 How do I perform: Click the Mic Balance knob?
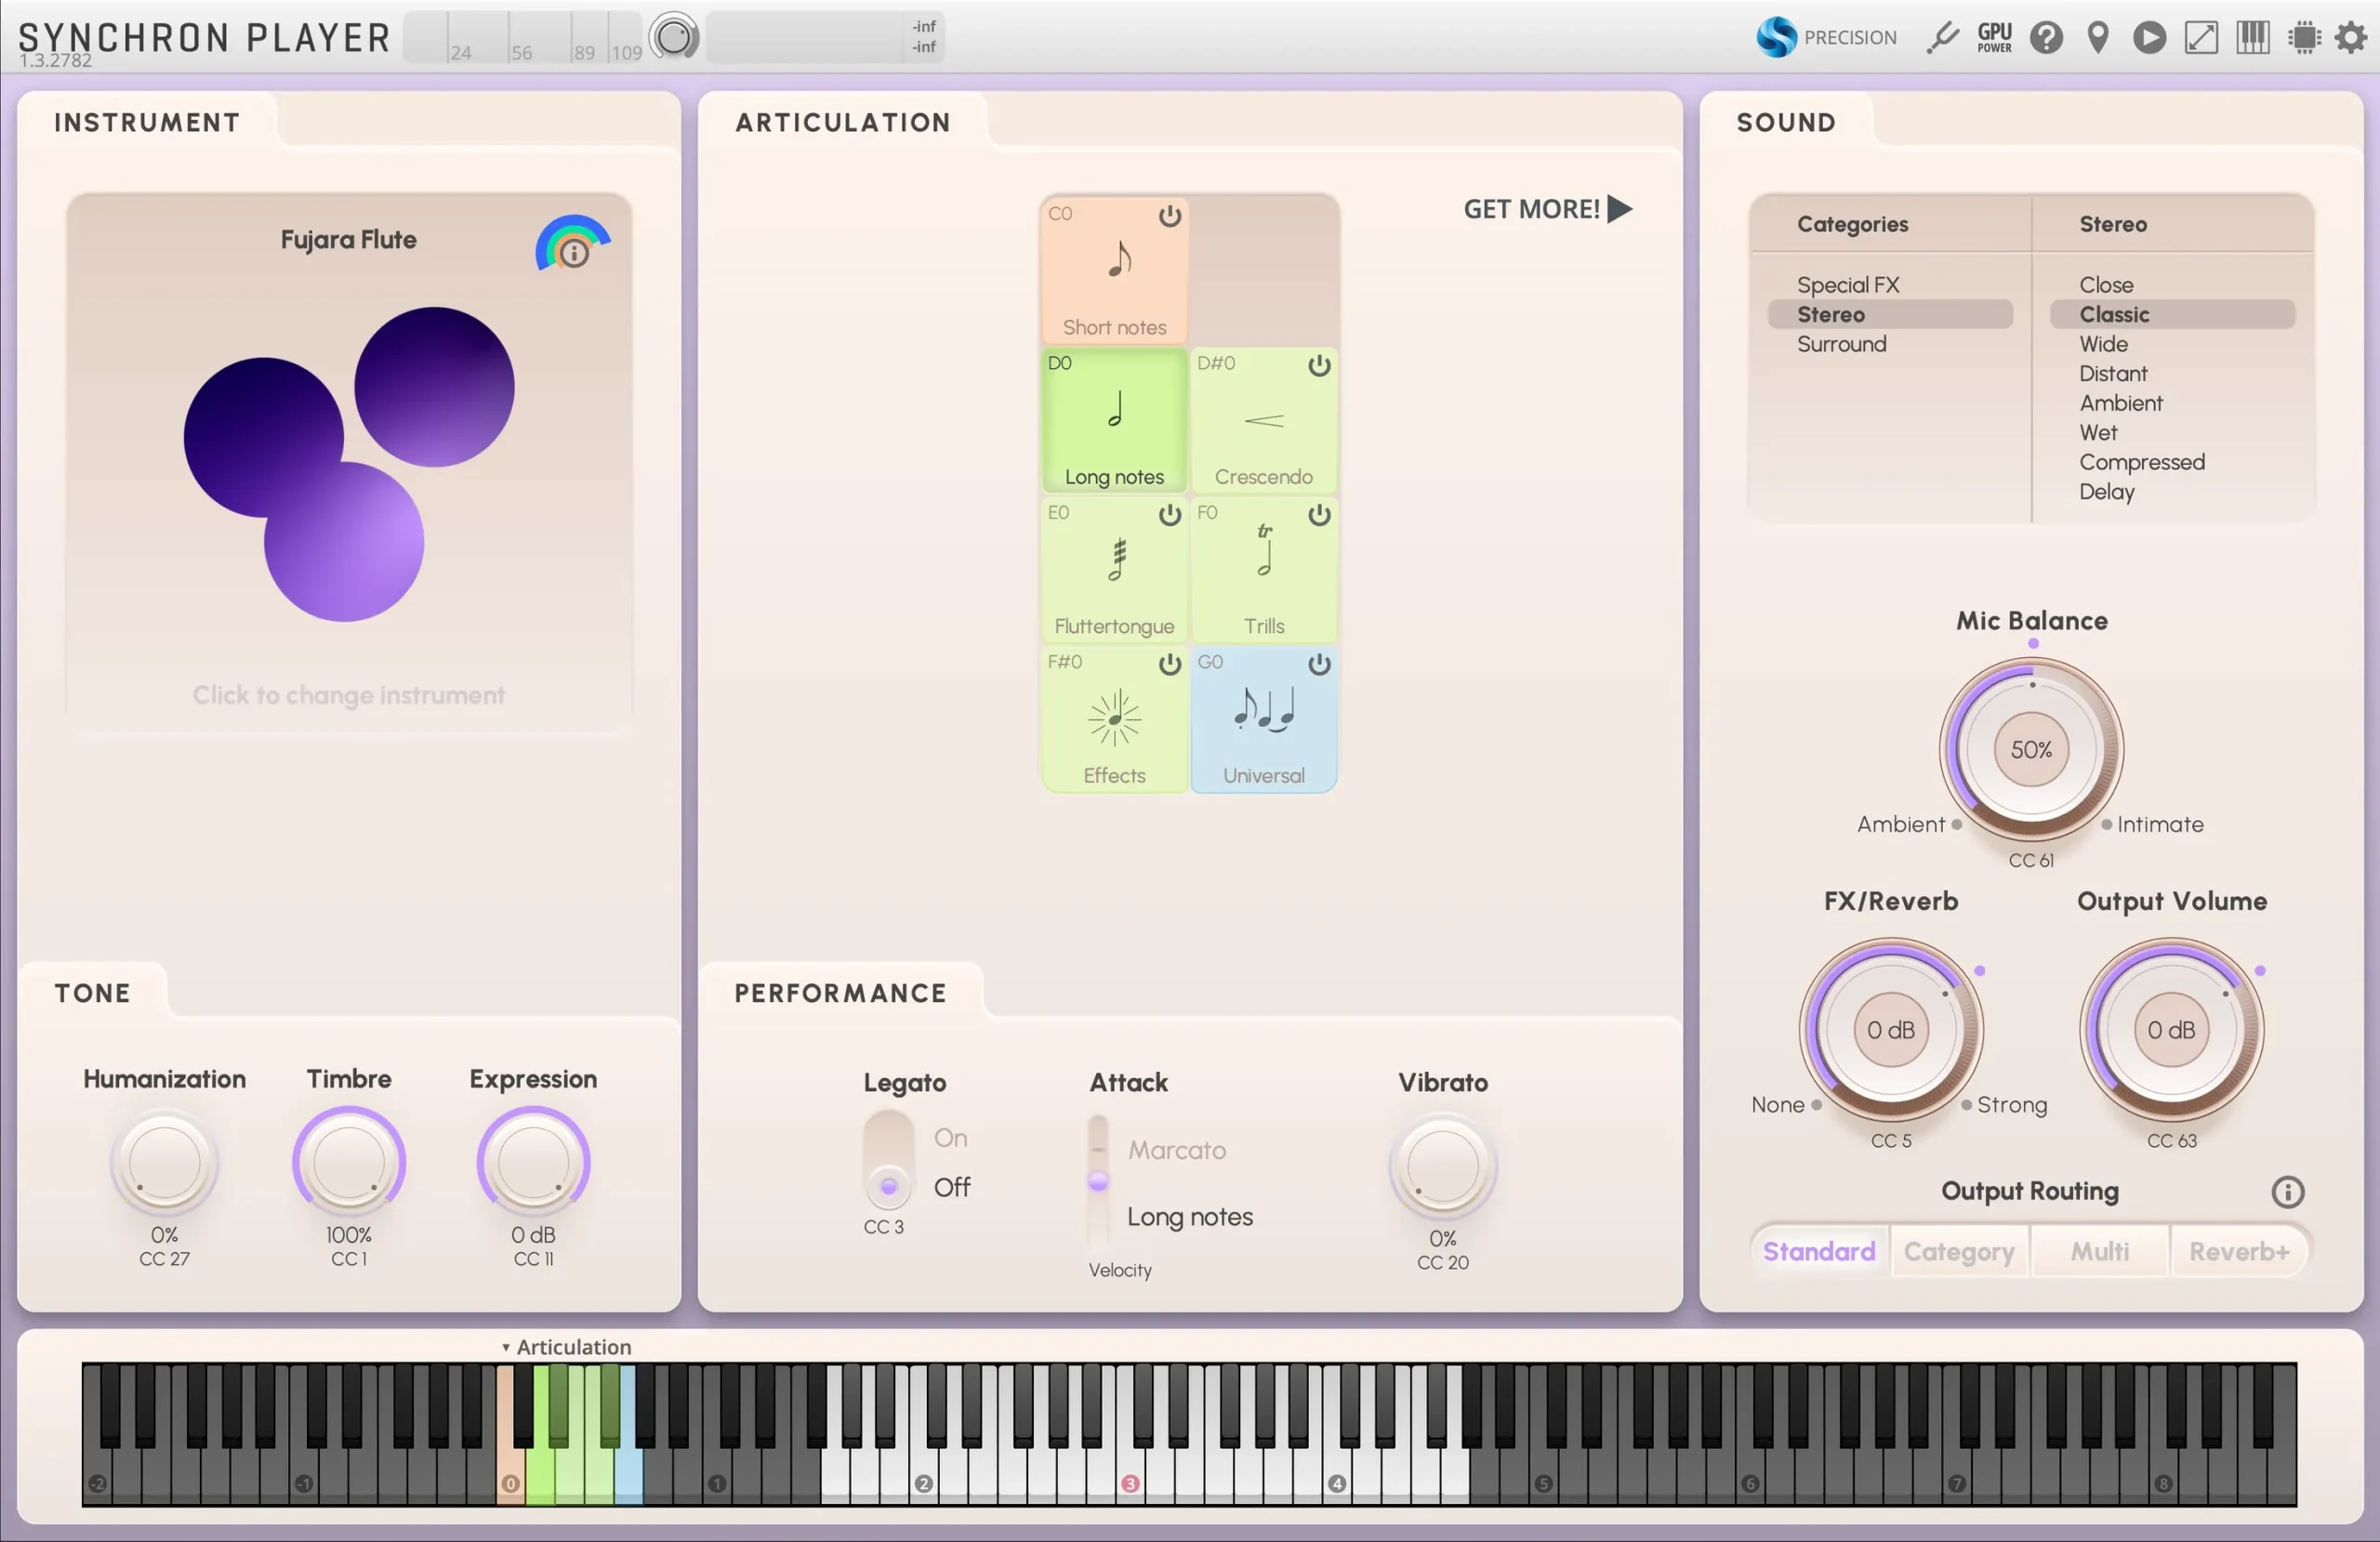tap(2030, 749)
